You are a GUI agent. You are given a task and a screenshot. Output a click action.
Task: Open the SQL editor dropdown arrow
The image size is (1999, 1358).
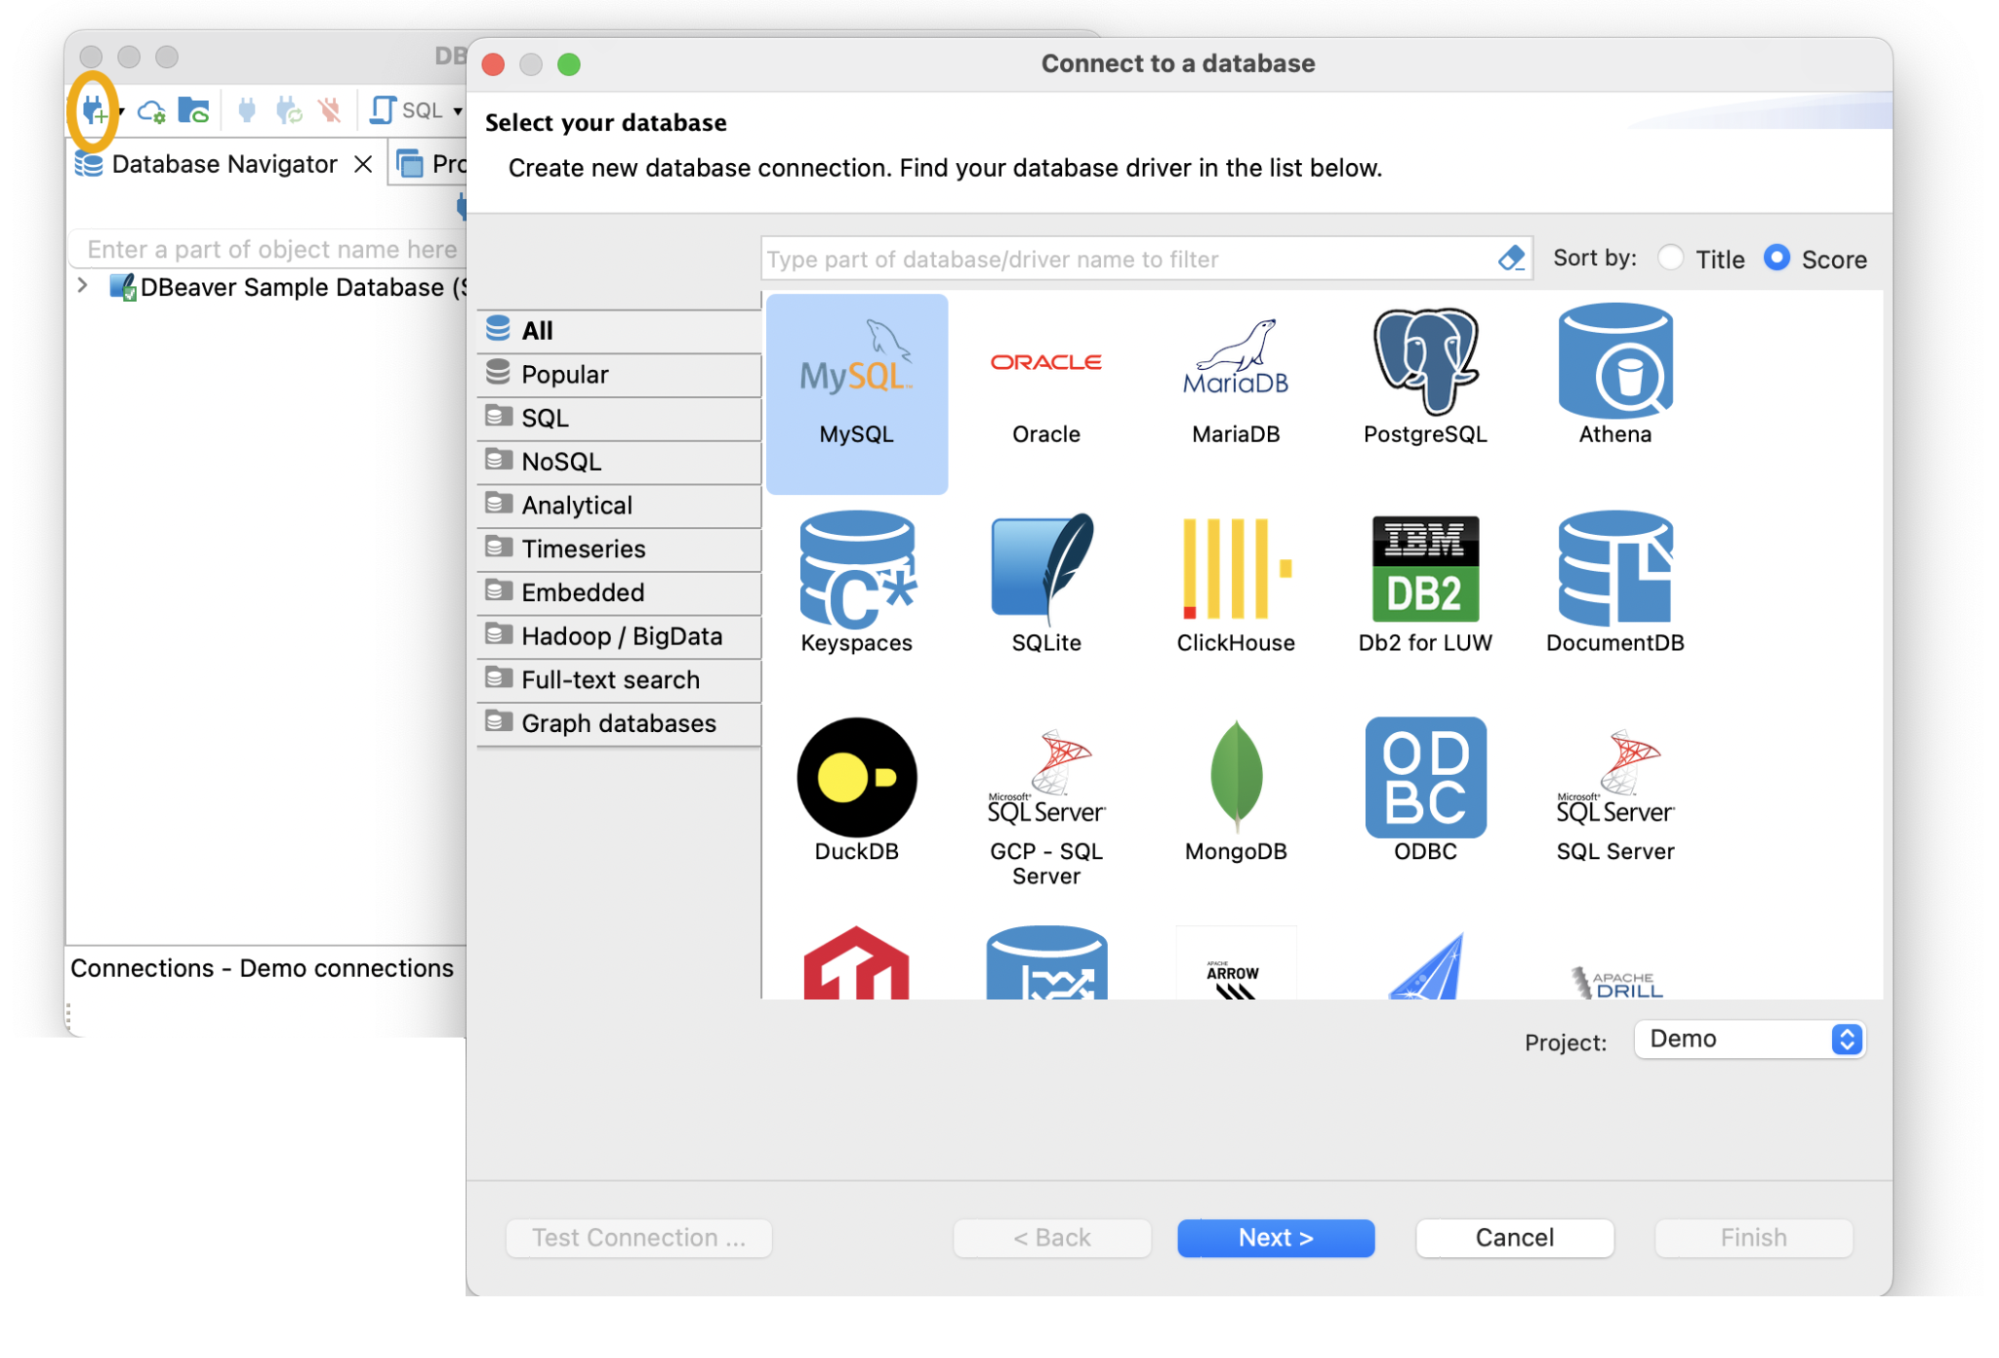coord(458,110)
